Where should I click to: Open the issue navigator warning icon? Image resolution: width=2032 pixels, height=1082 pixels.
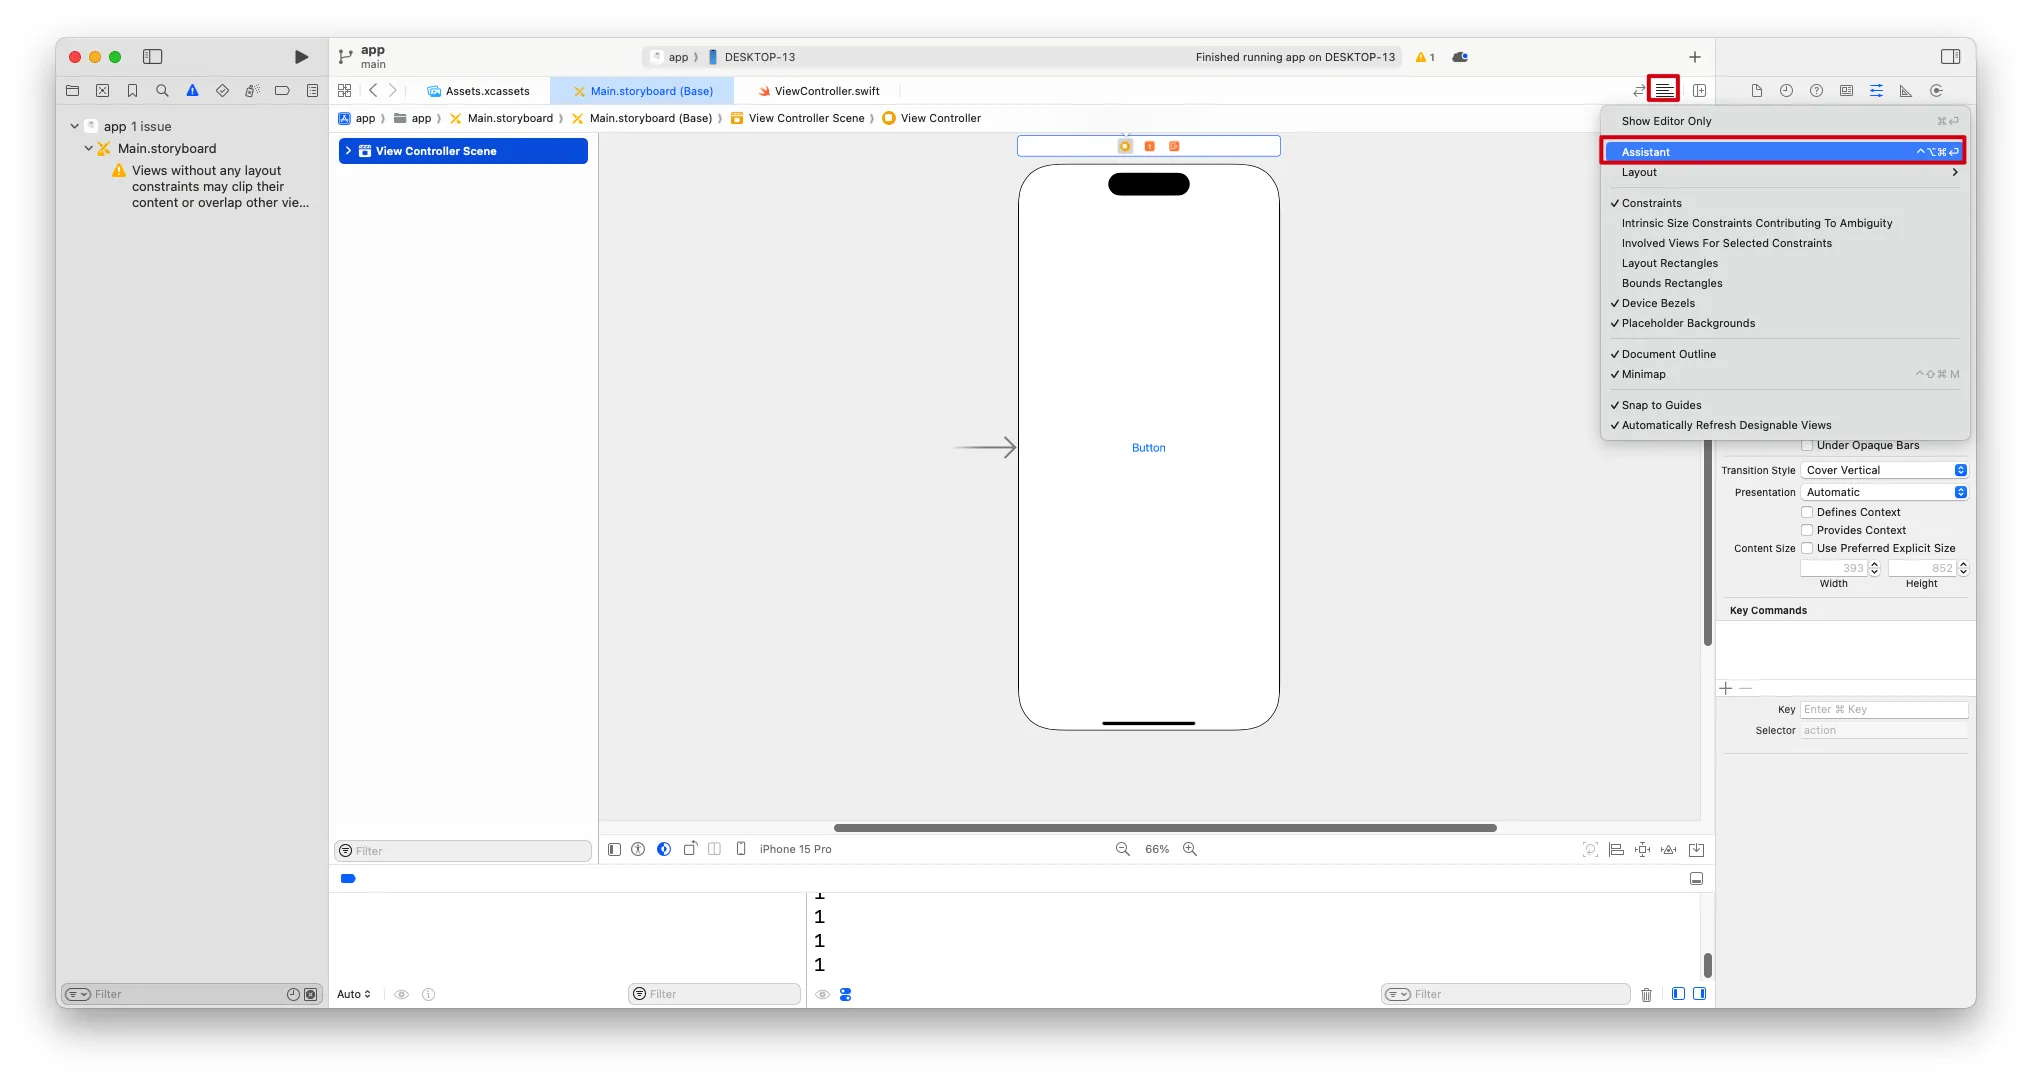[x=192, y=91]
